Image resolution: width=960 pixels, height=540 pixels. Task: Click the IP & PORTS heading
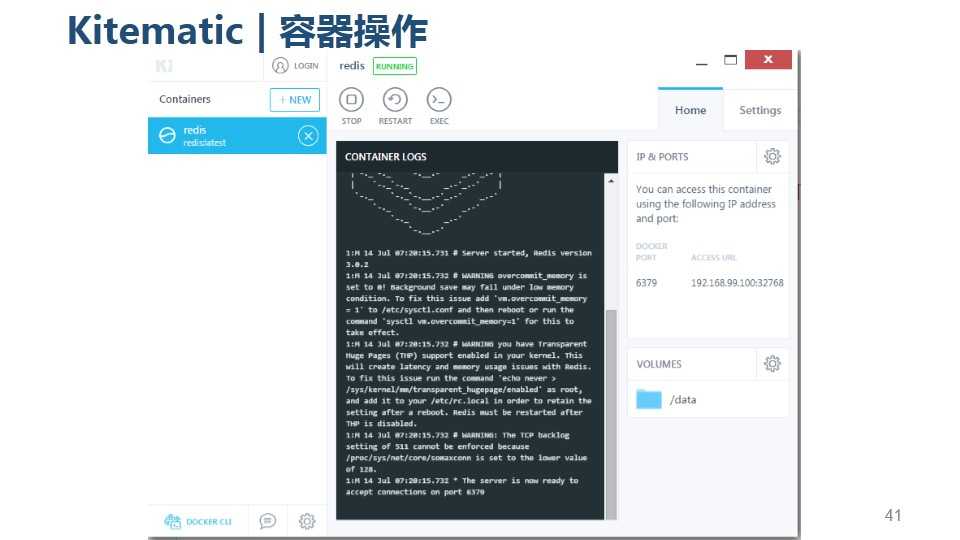[x=662, y=157]
